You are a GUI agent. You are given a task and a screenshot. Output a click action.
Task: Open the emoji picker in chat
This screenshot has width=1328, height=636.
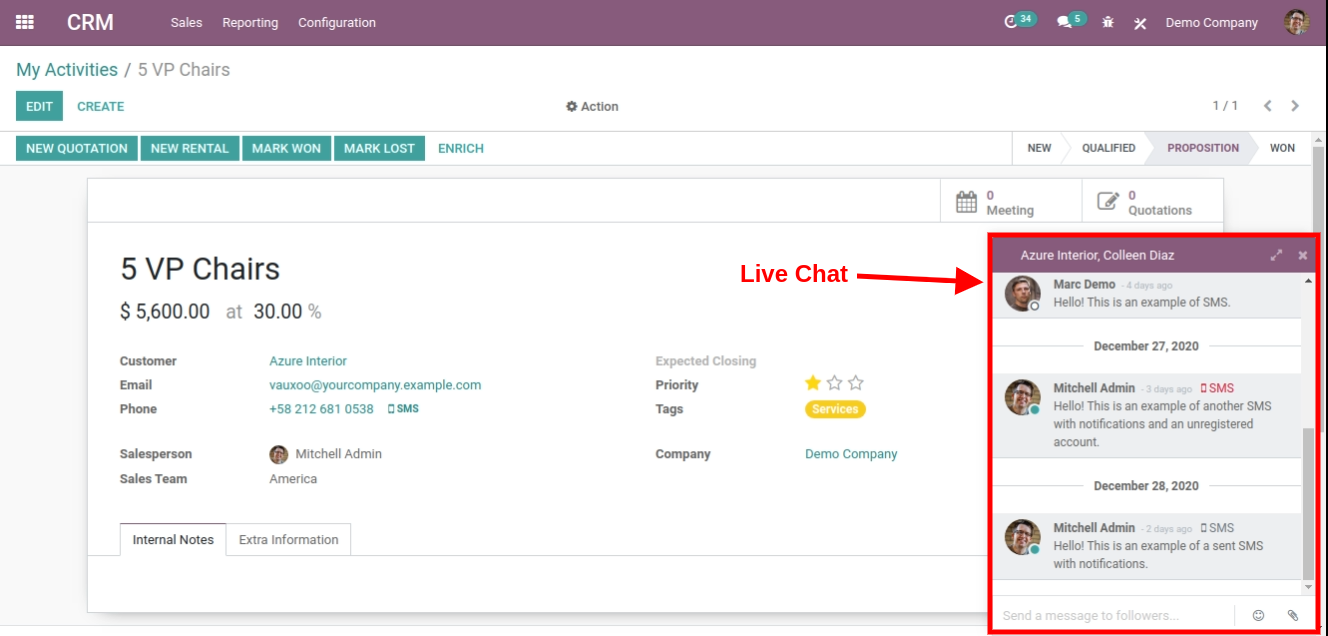coord(1259,615)
